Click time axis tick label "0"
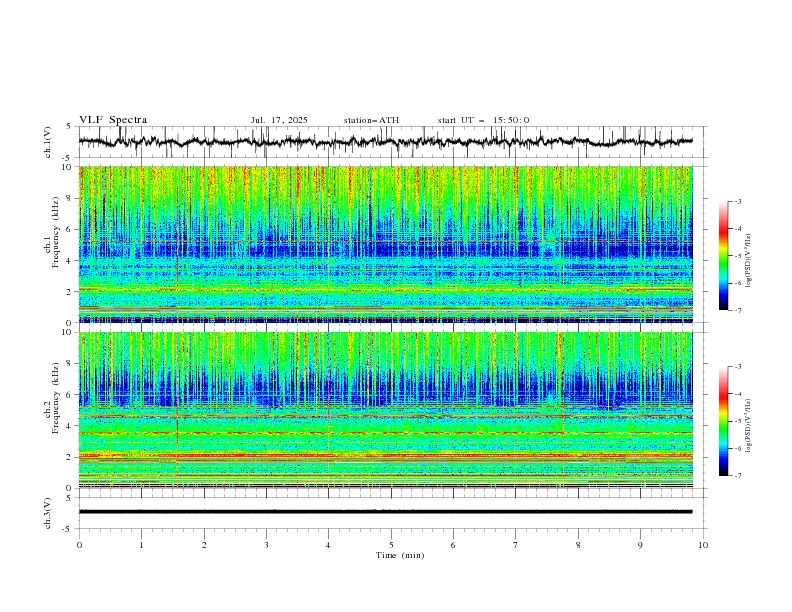The height and width of the screenshot is (612, 792). [x=79, y=545]
